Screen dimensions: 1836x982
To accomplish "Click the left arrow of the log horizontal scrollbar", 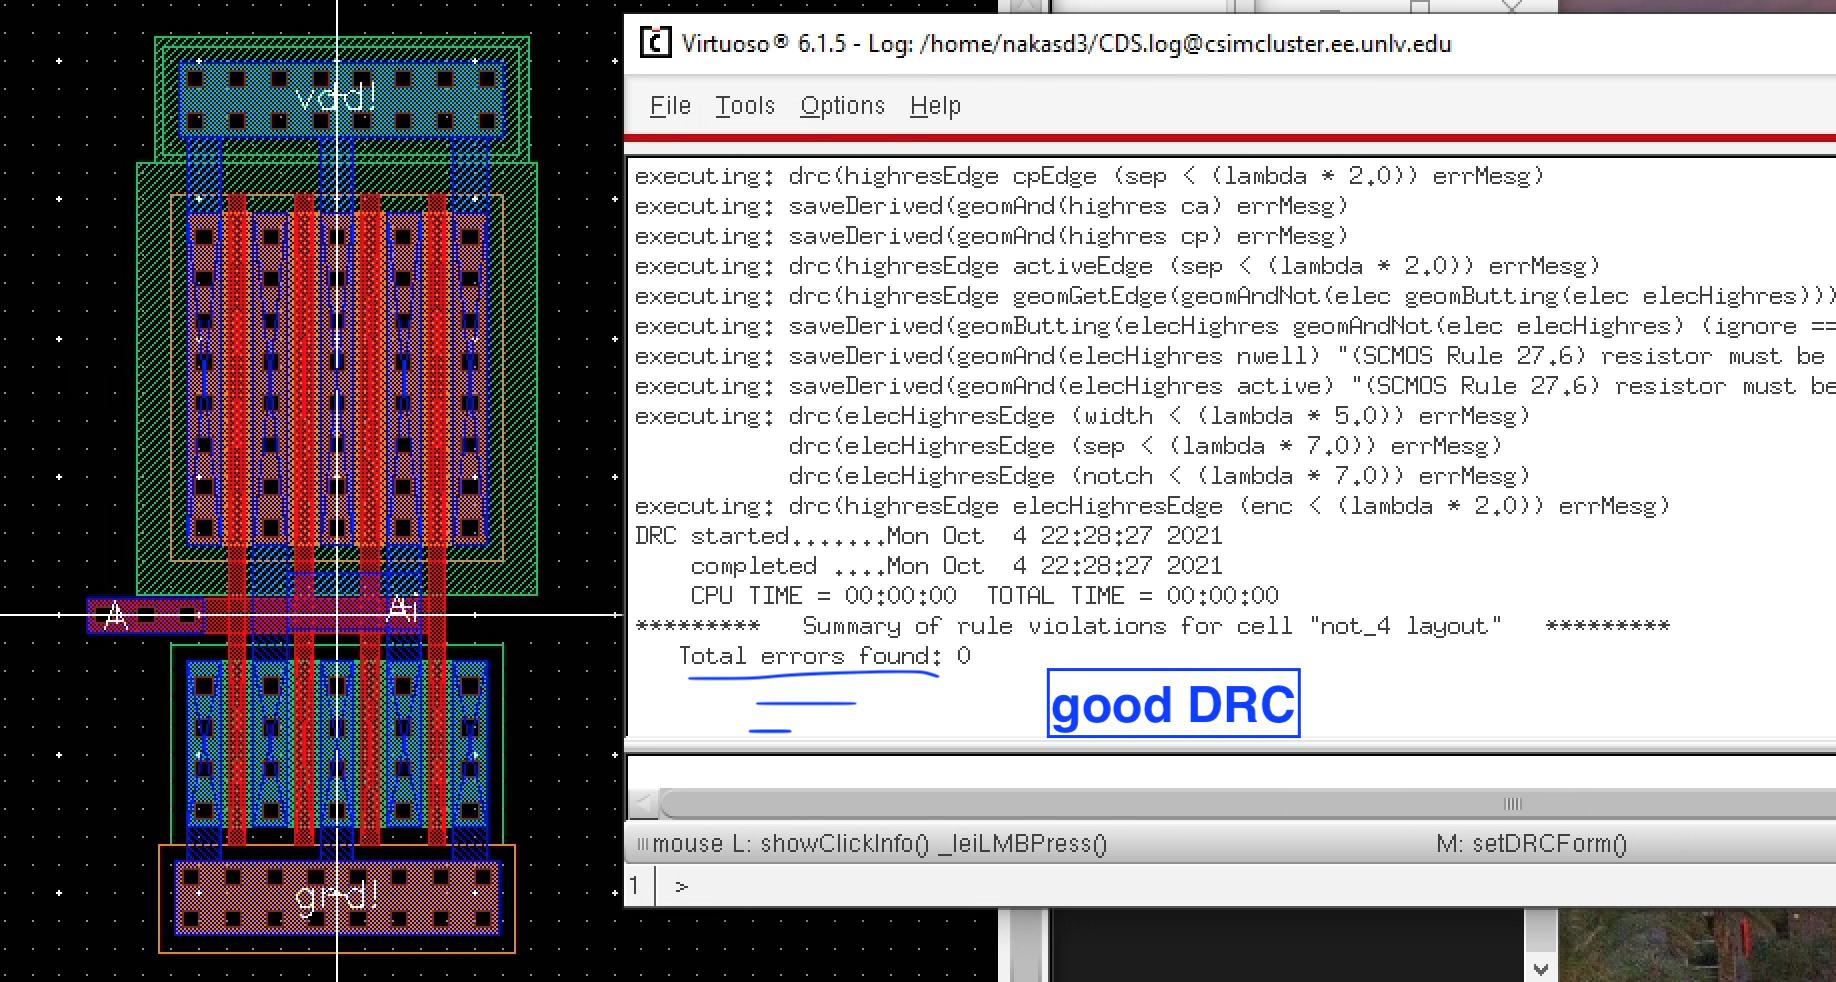I will pos(643,803).
